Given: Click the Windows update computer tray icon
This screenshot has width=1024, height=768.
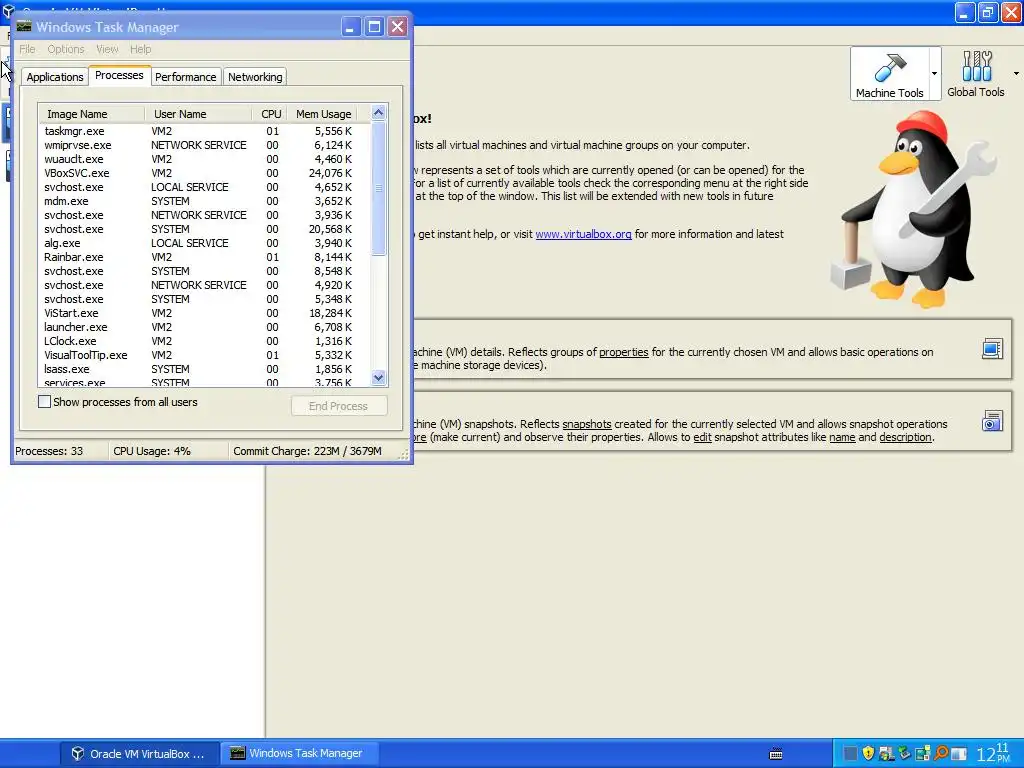Looking at the screenshot, I should 886,754.
